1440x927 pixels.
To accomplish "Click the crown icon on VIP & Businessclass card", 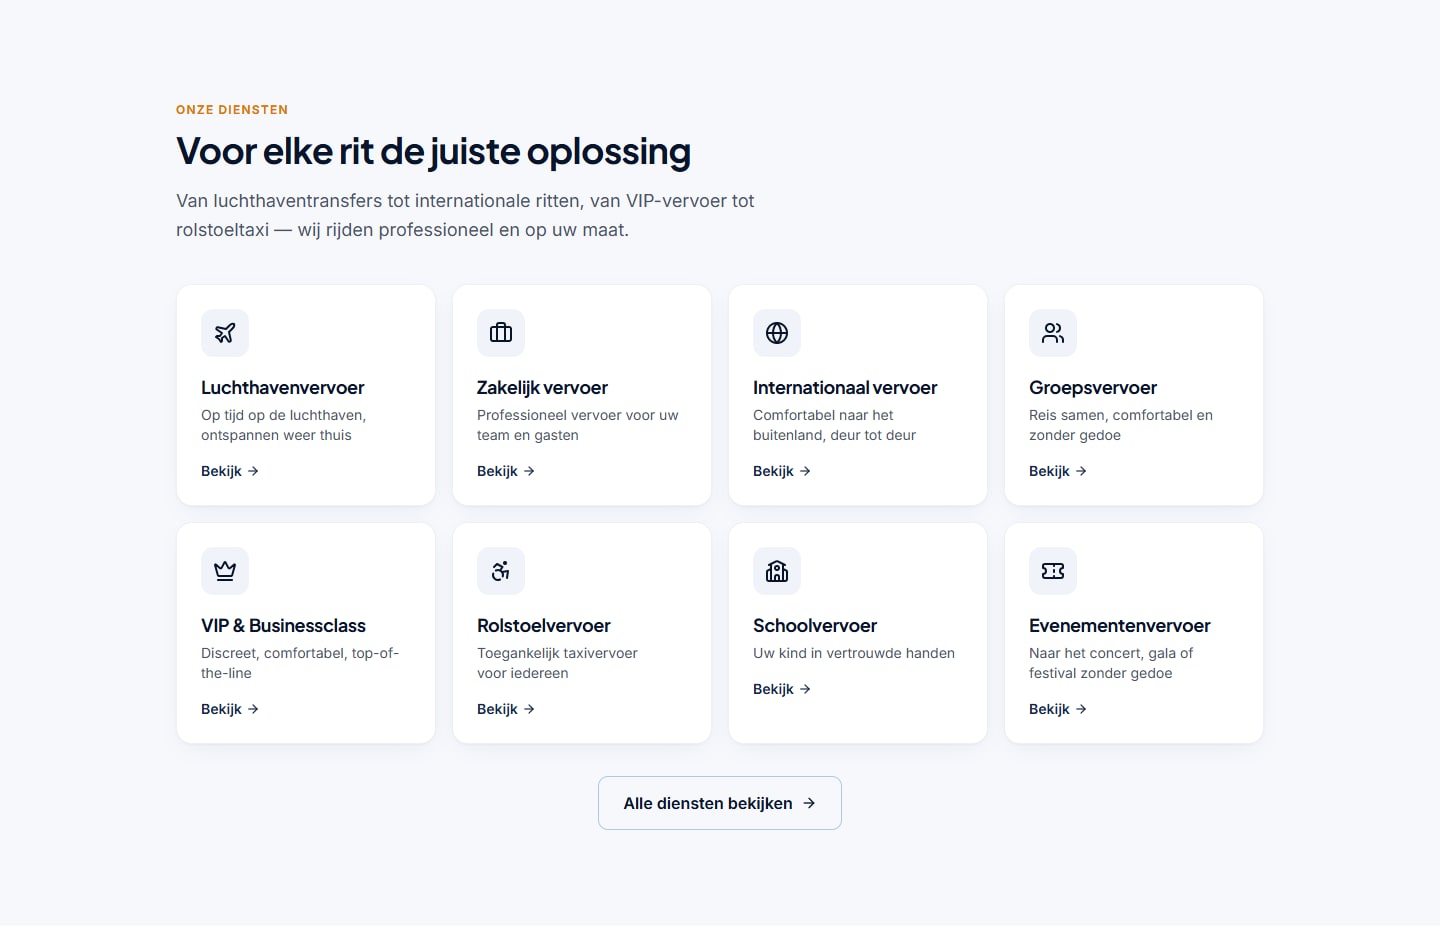I will (225, 571).
